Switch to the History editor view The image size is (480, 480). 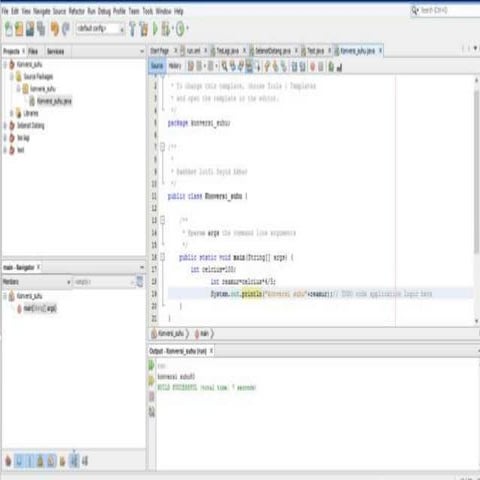click(175, 66)
